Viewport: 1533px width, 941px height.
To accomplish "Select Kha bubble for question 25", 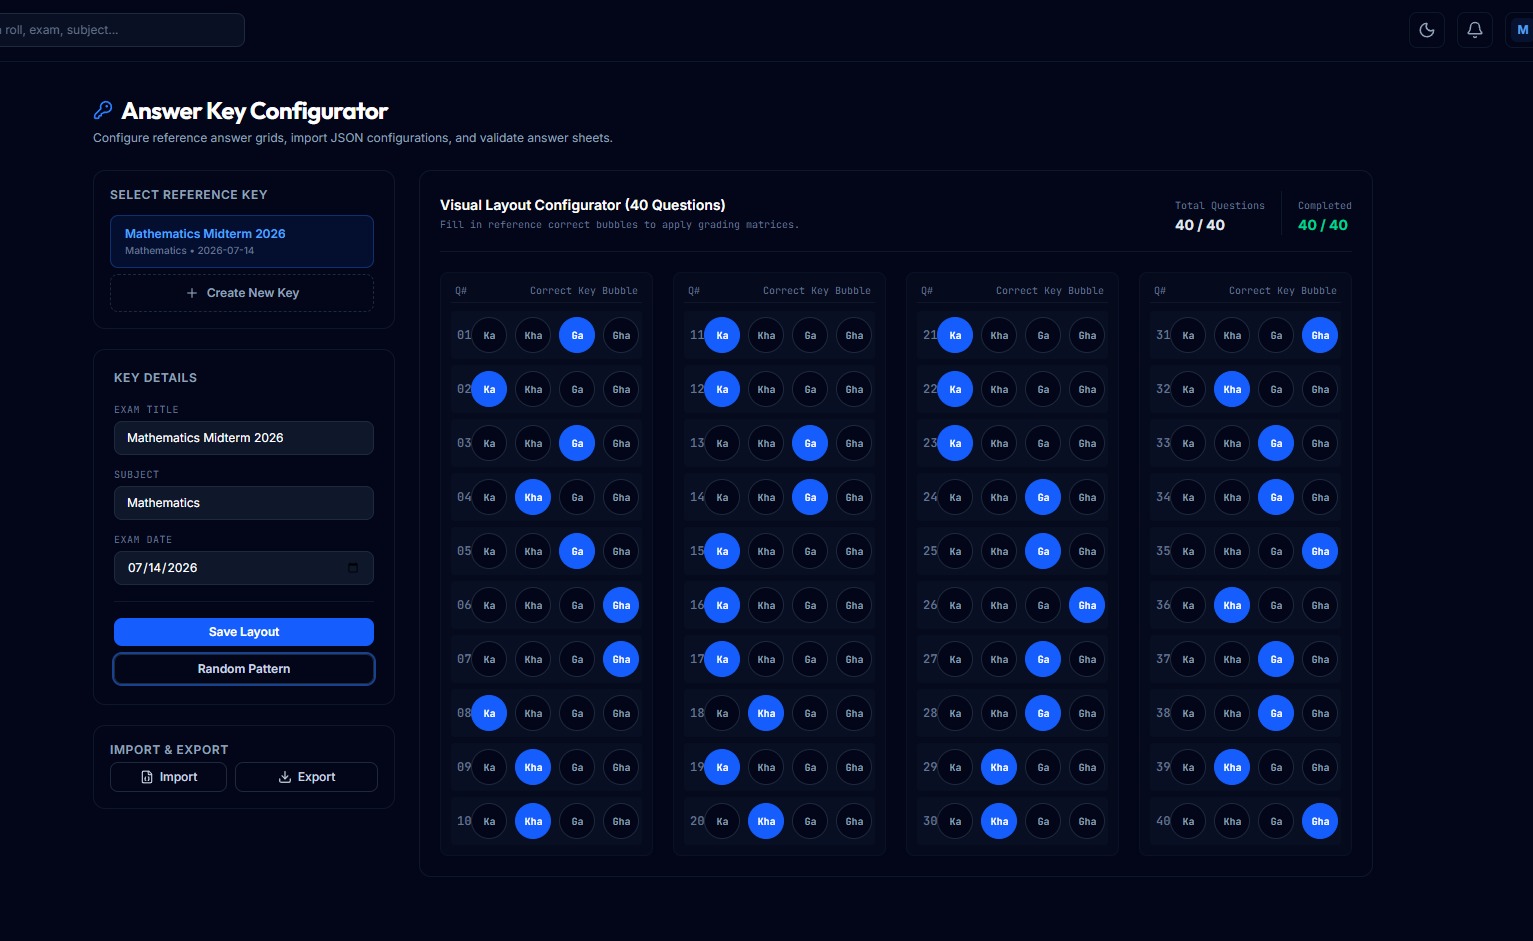I will (x=999, y=551).
